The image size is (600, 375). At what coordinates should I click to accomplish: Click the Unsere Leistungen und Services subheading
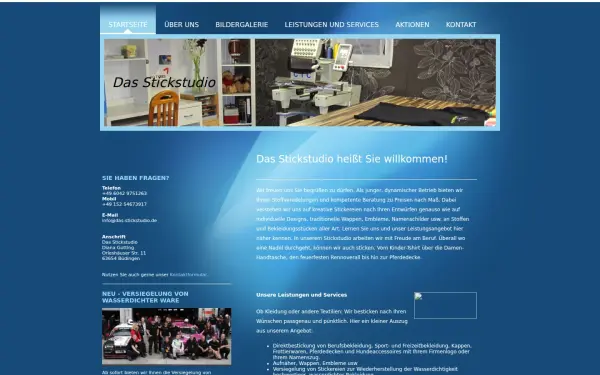(302, 295)
